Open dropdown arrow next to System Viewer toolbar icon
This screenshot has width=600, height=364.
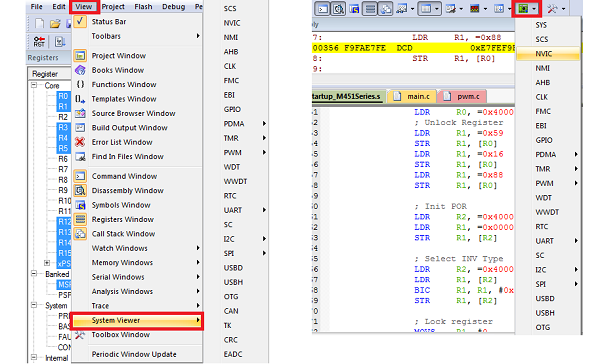534,9
